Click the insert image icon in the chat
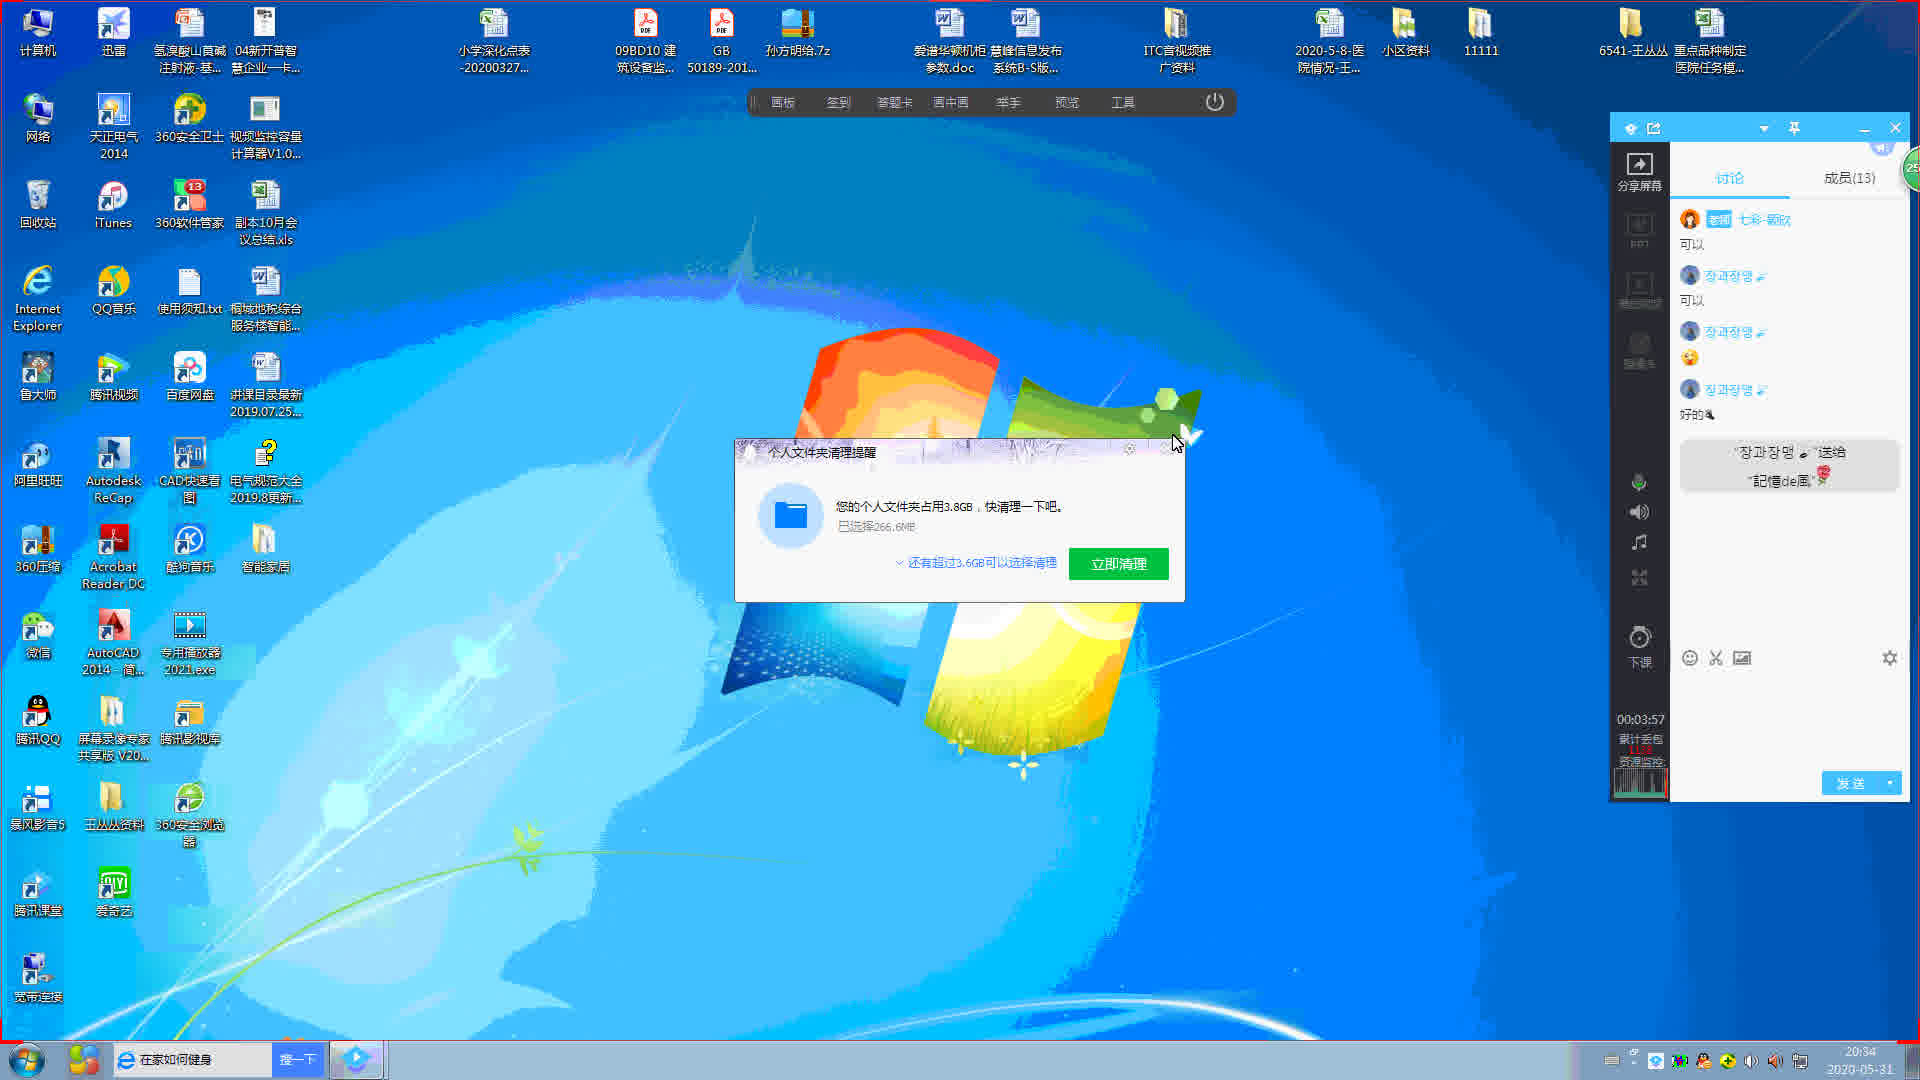 click(x=1742, y=658)
